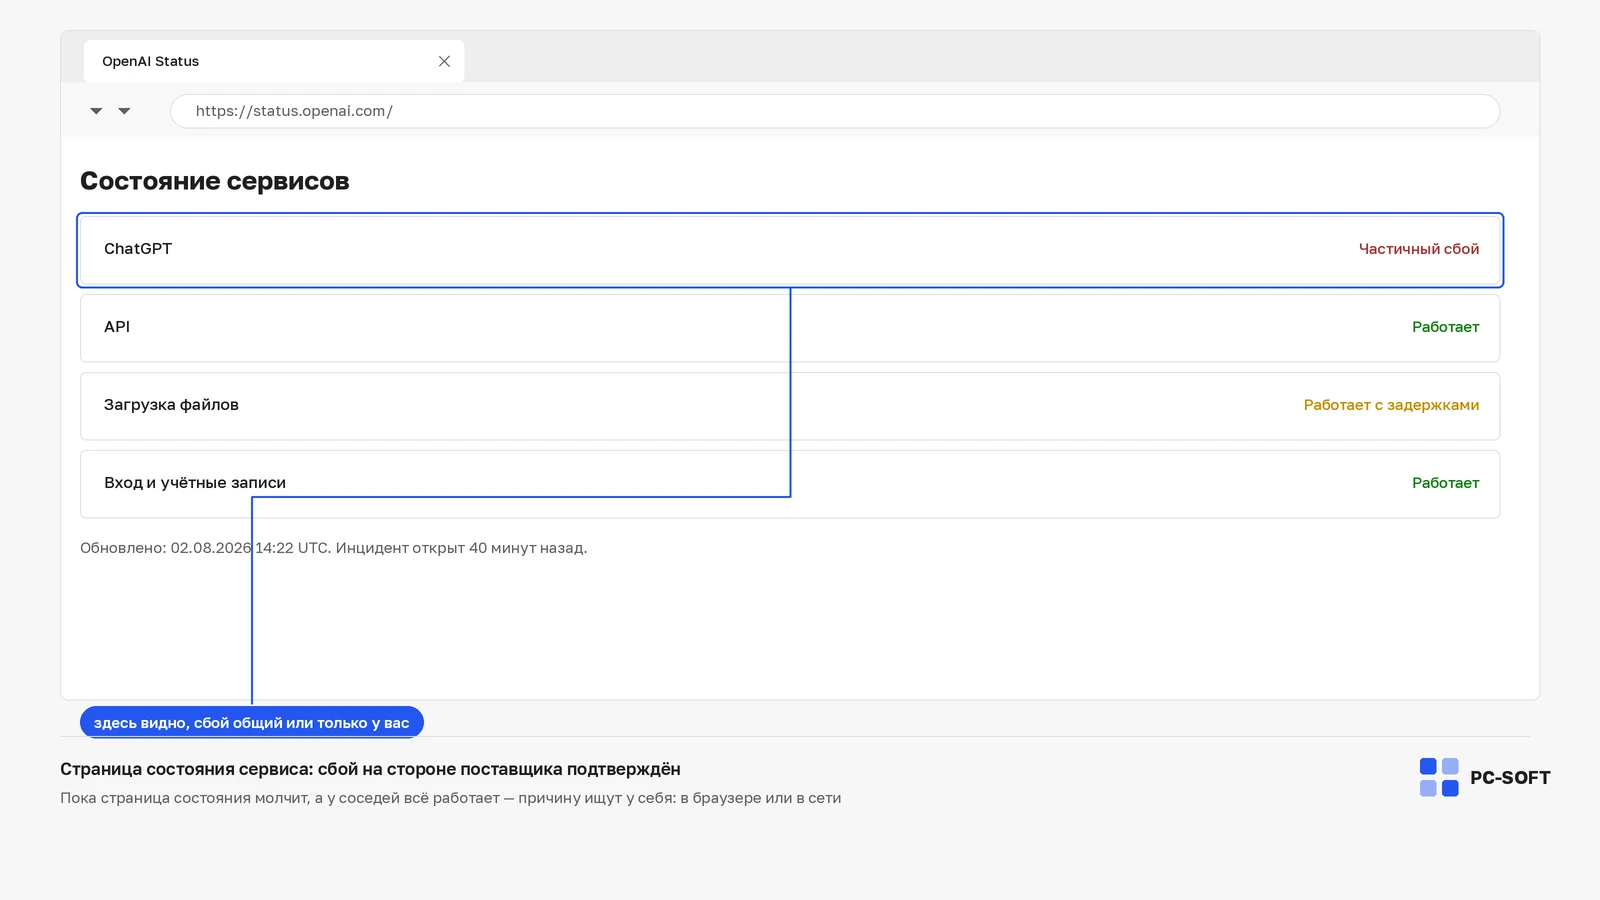Open the 'Загрузка файлов' service row
Image resolution: width=1600 pixels, height=900 pixels.
(x=790, y=406)
